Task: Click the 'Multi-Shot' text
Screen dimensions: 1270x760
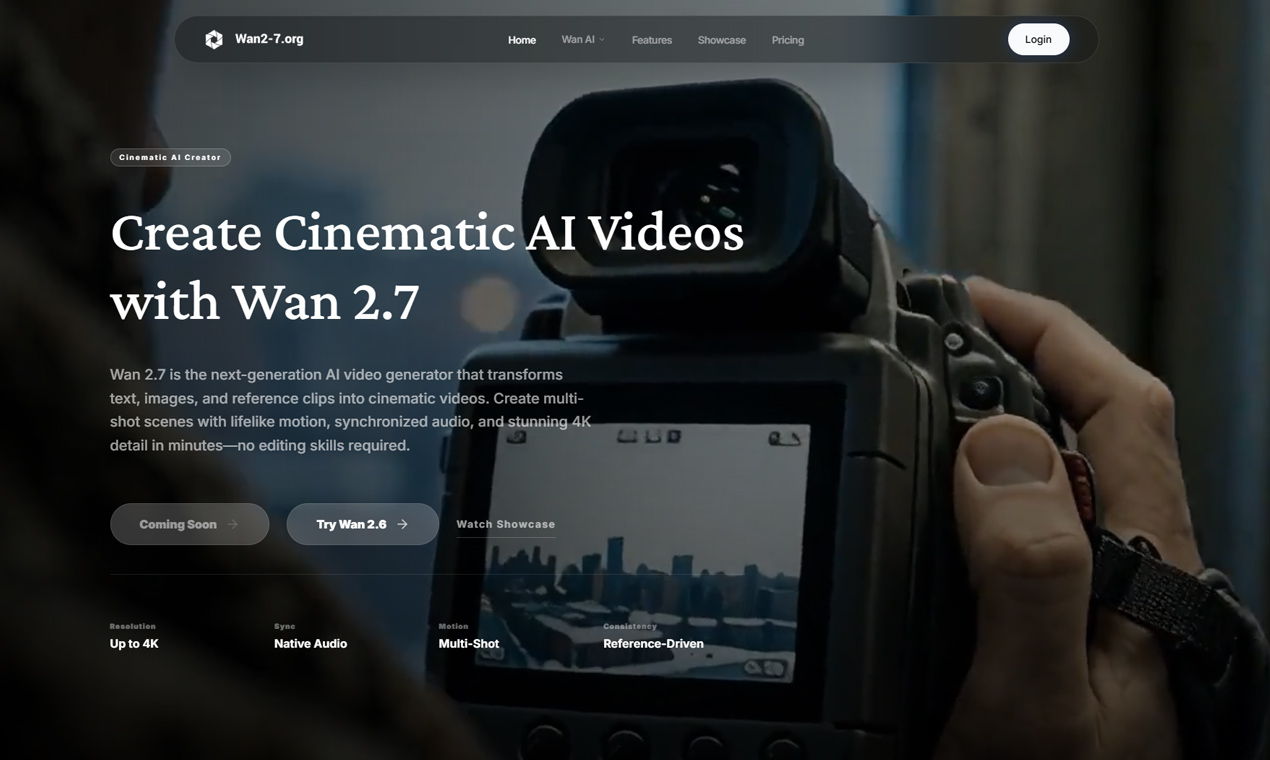Action: click(469, 644)
